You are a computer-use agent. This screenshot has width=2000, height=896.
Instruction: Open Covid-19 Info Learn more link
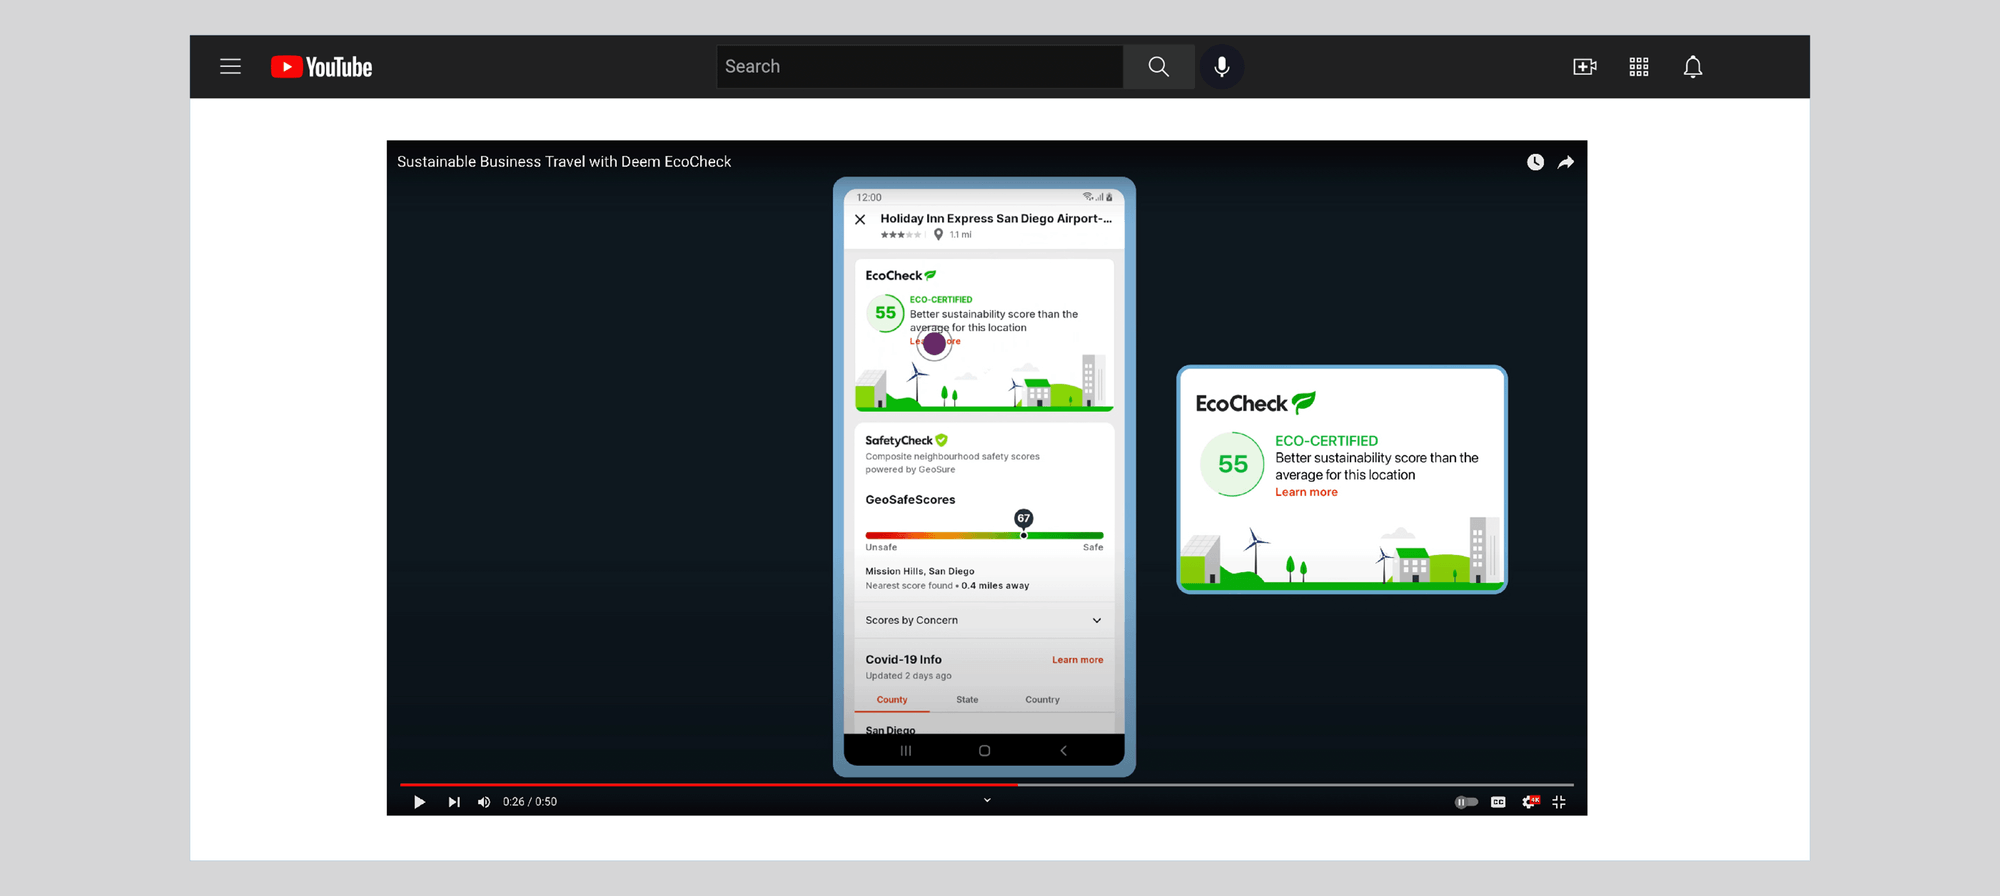click(1077, 660)
